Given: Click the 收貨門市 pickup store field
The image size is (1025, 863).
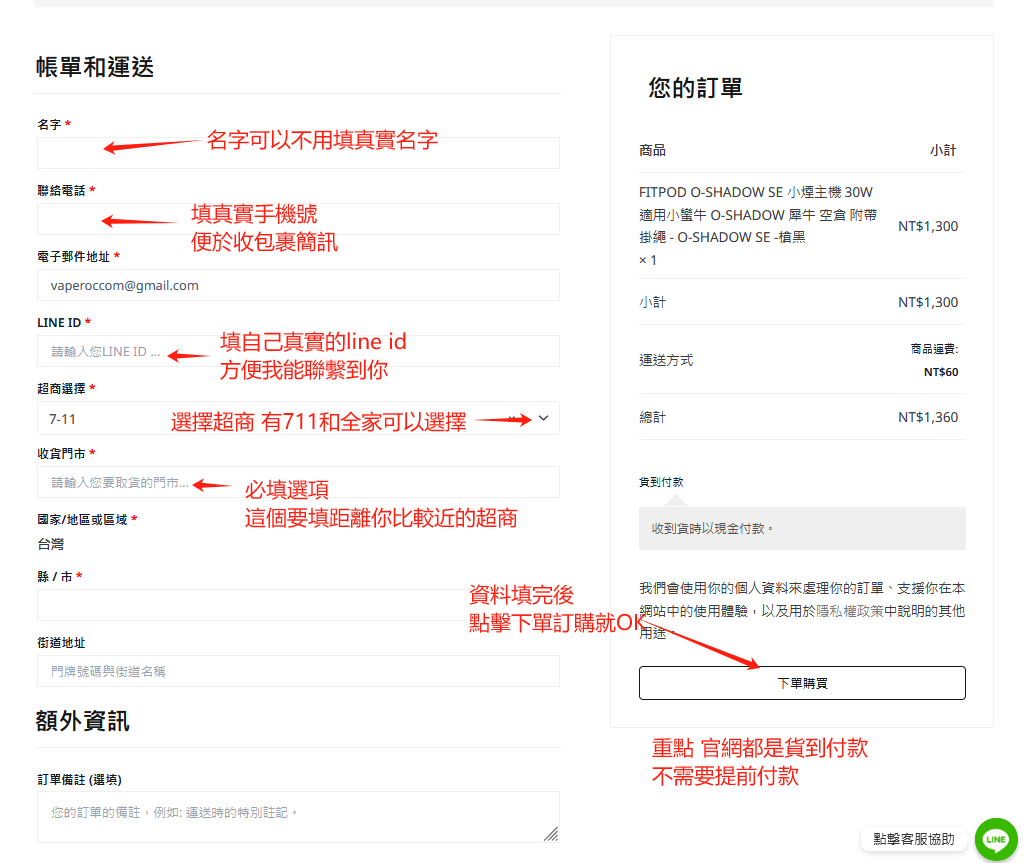Looking at the screenshot, I should point(298,482).
